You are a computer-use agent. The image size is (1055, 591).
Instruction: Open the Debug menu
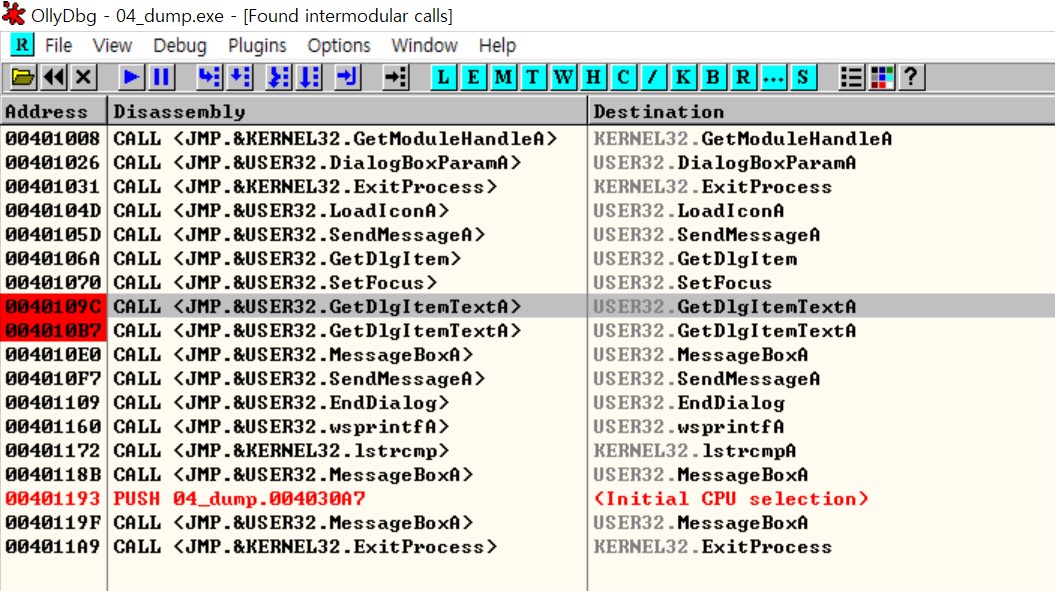pos(180,45)
